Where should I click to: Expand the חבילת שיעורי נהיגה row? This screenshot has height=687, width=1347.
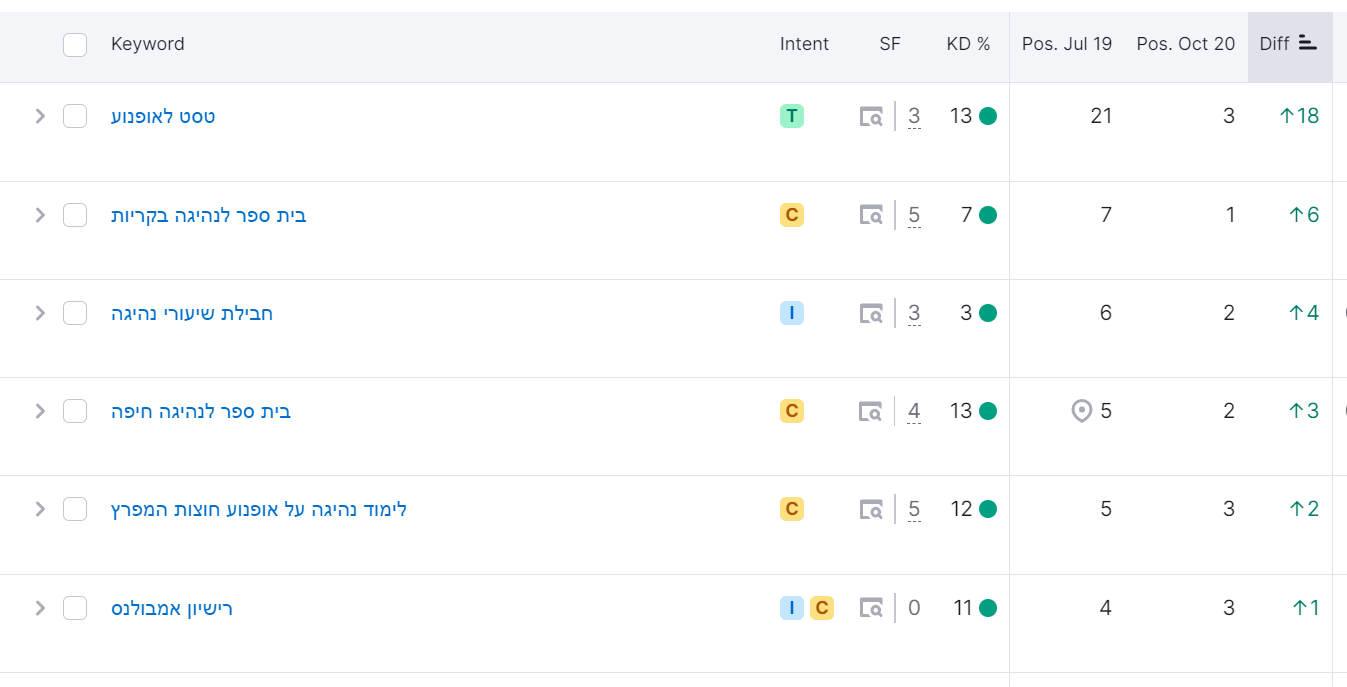[40, 313]
